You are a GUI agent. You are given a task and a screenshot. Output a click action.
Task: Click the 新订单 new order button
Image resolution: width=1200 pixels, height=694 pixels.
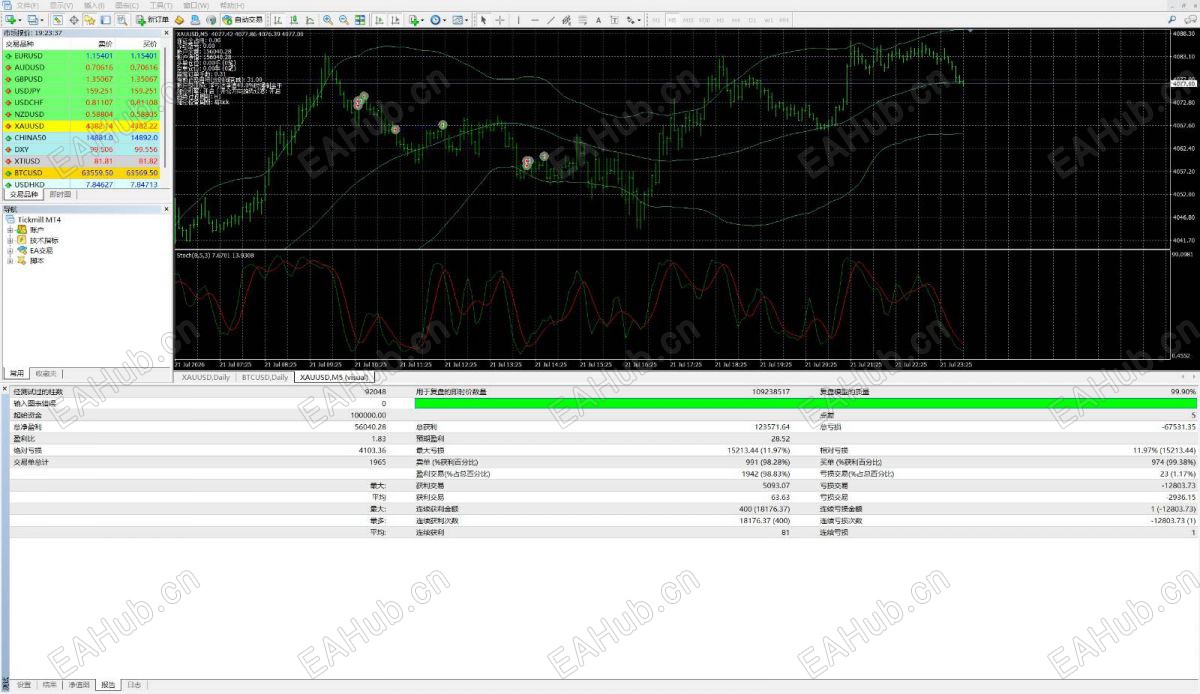tap(153, 20)
